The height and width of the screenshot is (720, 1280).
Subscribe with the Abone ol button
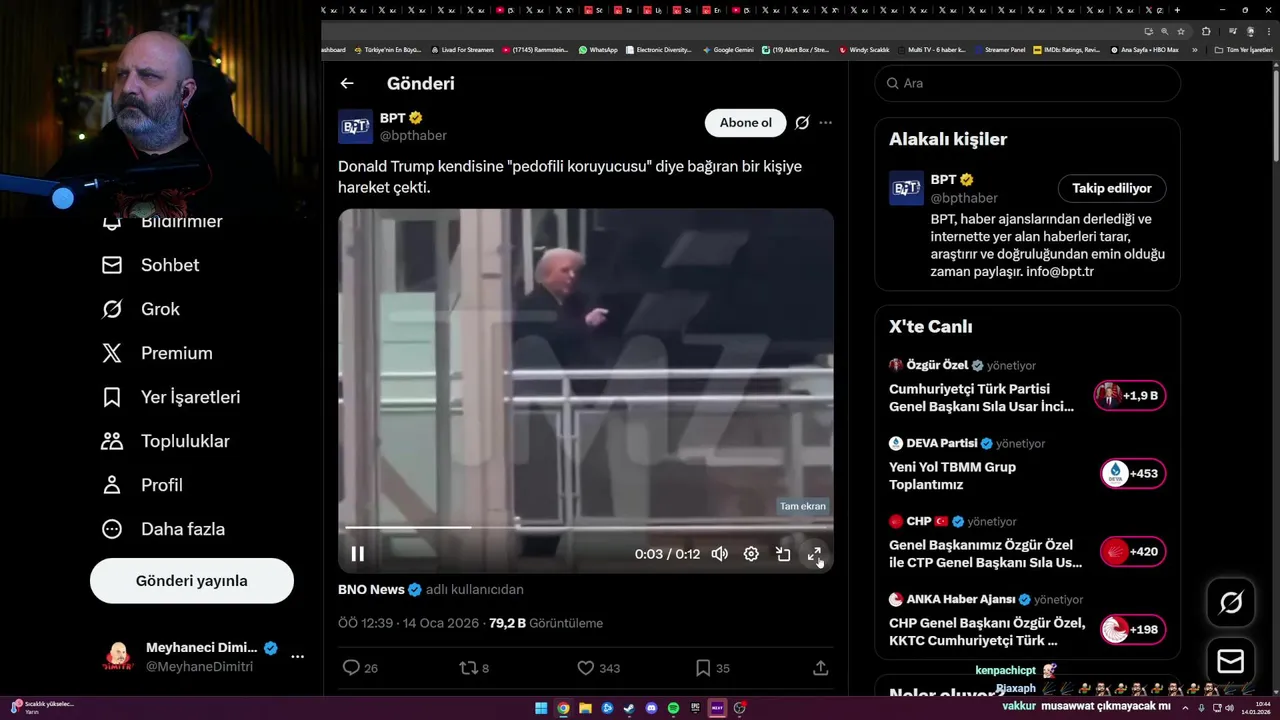[x=745, y=123]
